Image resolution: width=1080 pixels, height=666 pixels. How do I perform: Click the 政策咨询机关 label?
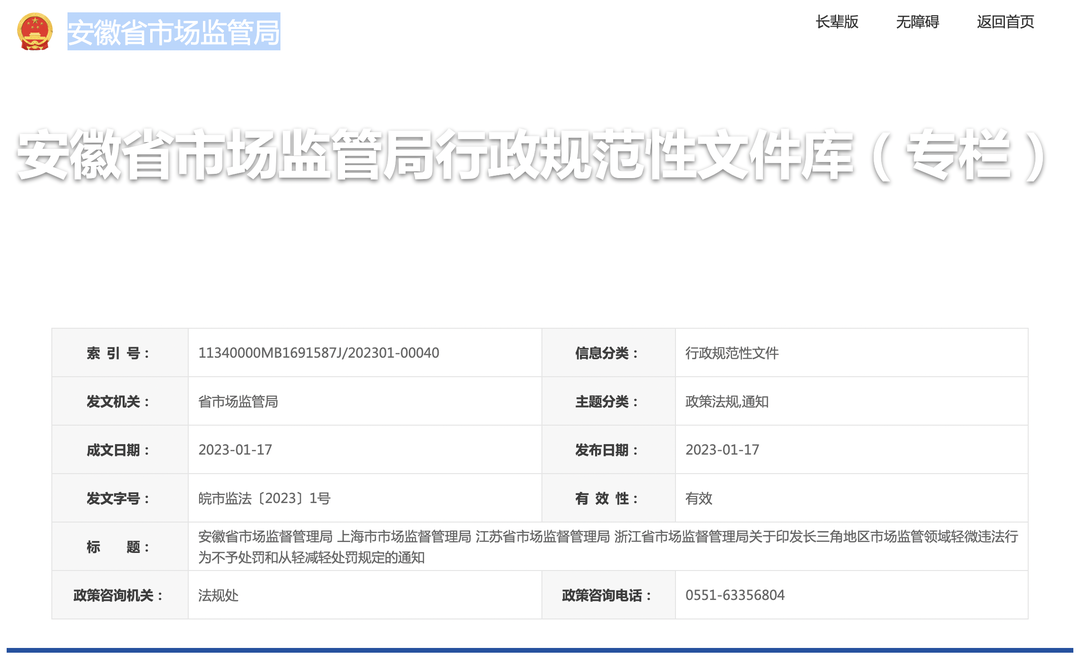click(x=118, y=595)
